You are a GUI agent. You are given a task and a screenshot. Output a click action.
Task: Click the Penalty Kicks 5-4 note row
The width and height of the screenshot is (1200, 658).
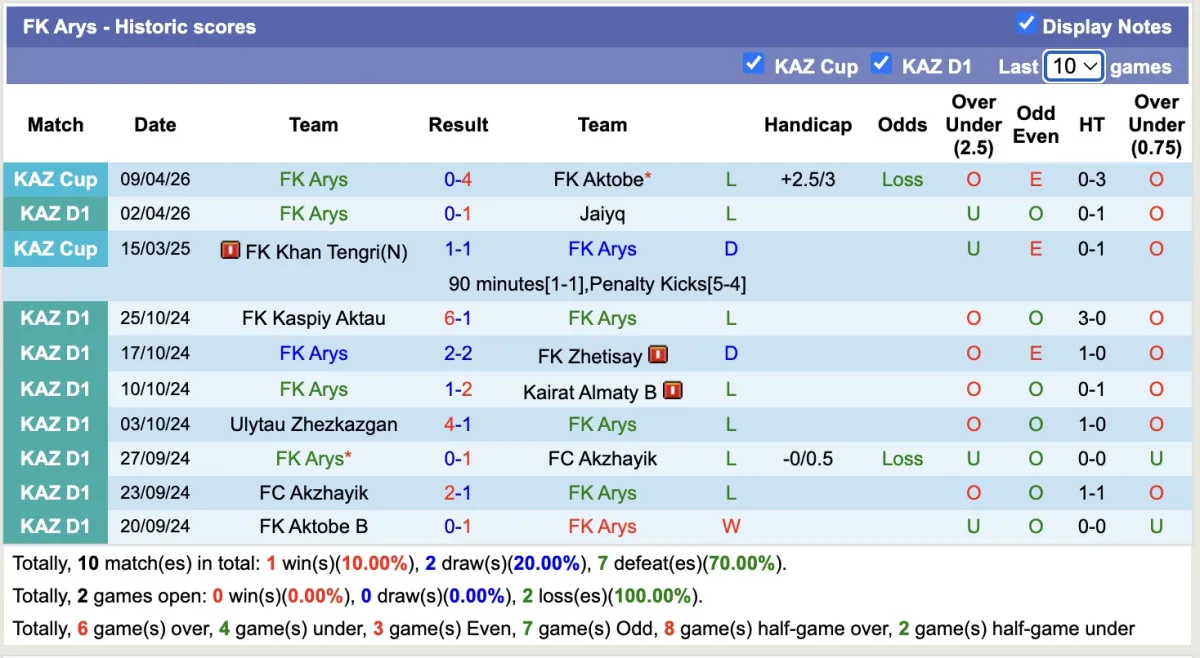coord(597,284)
